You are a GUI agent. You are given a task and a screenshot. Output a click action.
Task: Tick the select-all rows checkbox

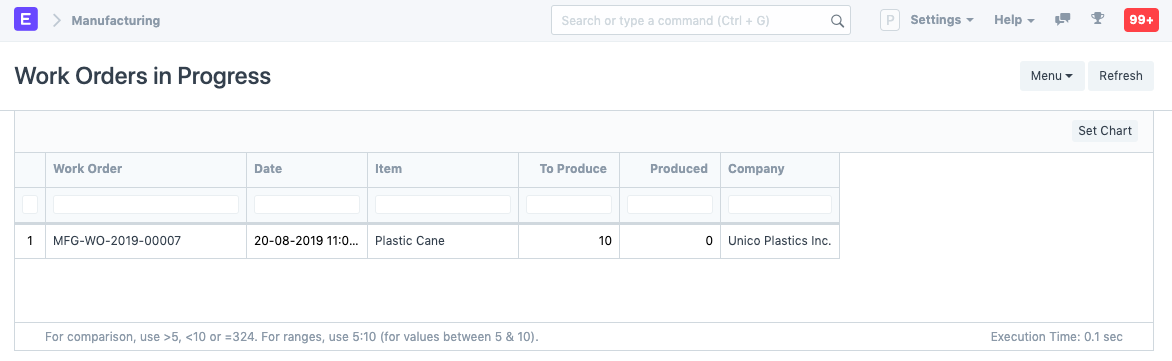click(30, 204)
